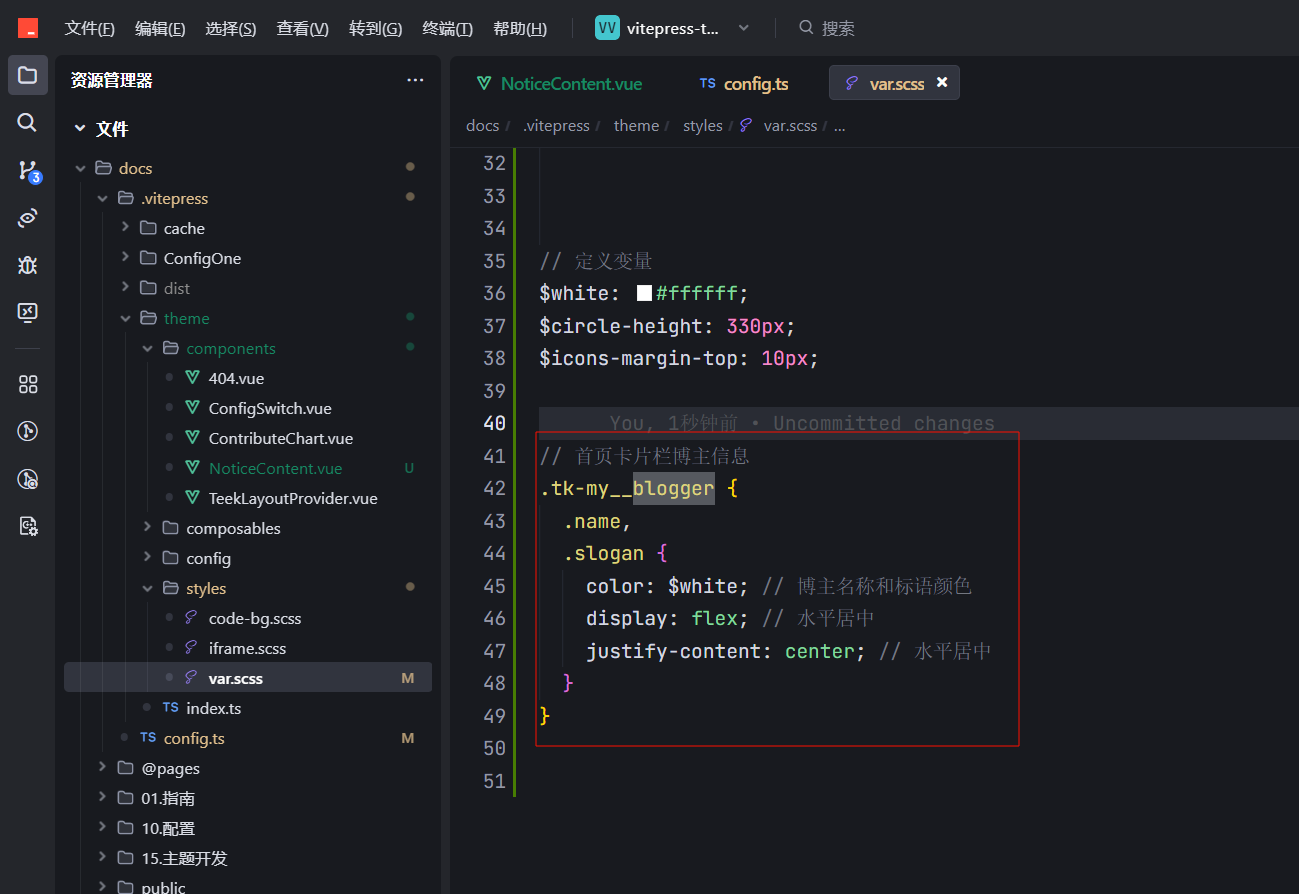Open the 文件(F) menu
This screenshot has width=1299, height=894.
tap(90, 28)
